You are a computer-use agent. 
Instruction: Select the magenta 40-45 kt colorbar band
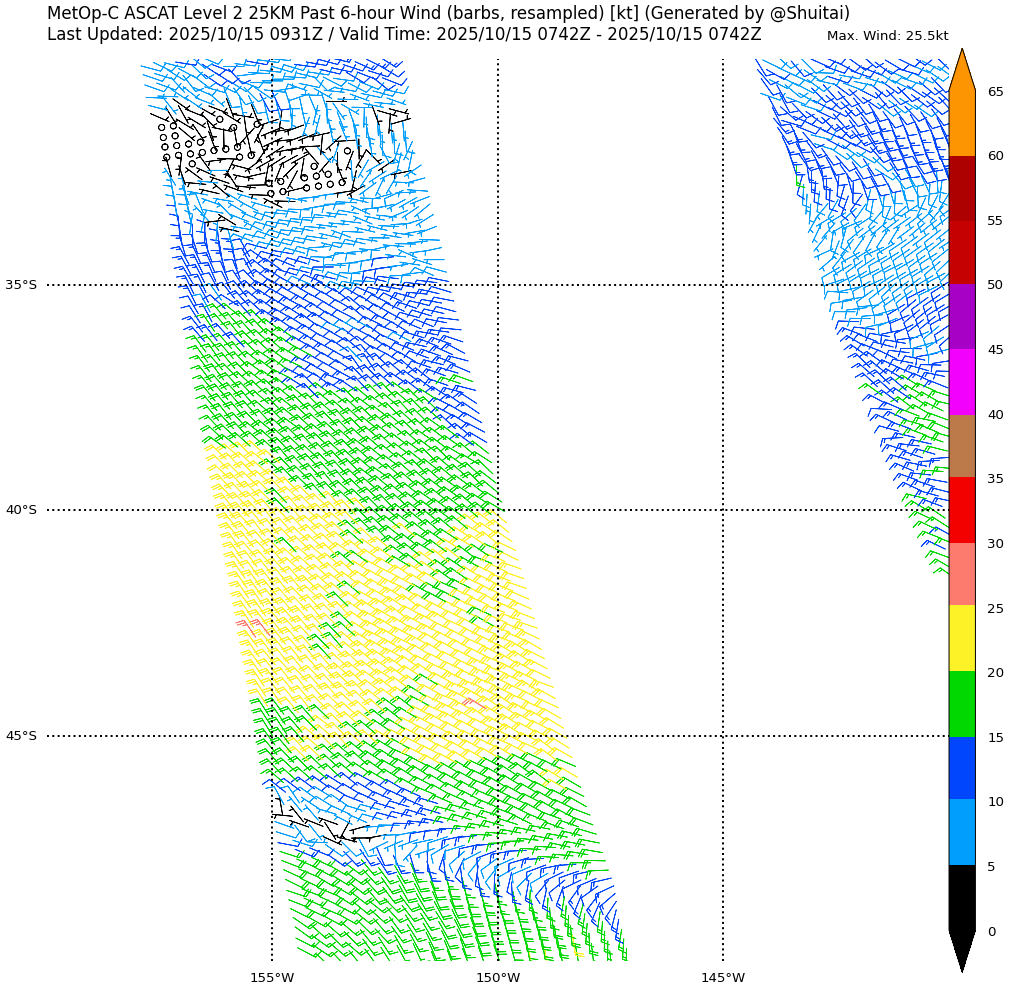[961, 382]
